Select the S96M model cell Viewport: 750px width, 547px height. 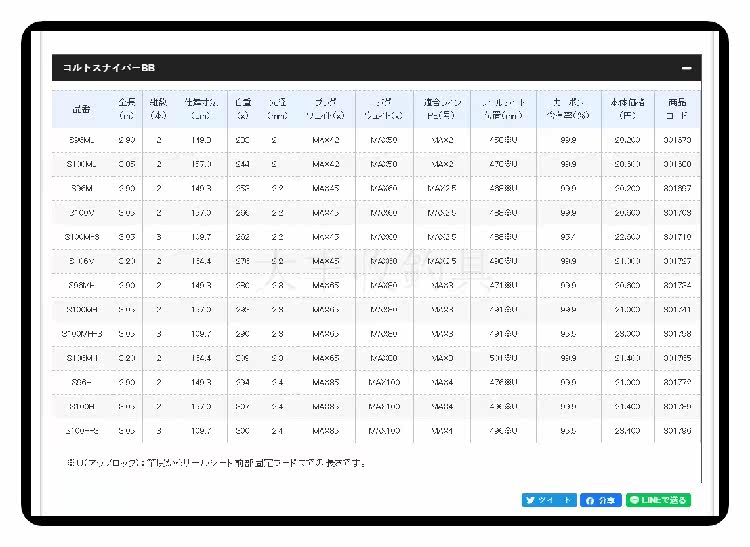pos(82,188)
